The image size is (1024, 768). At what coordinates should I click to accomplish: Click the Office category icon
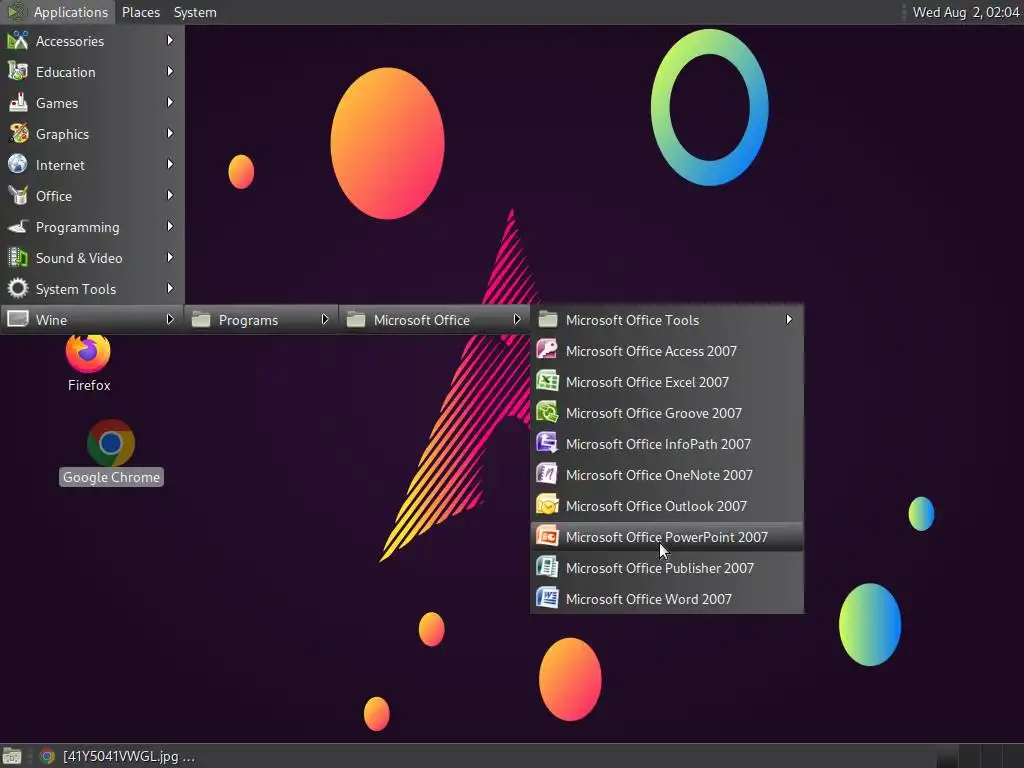click(x=18, y=196)
